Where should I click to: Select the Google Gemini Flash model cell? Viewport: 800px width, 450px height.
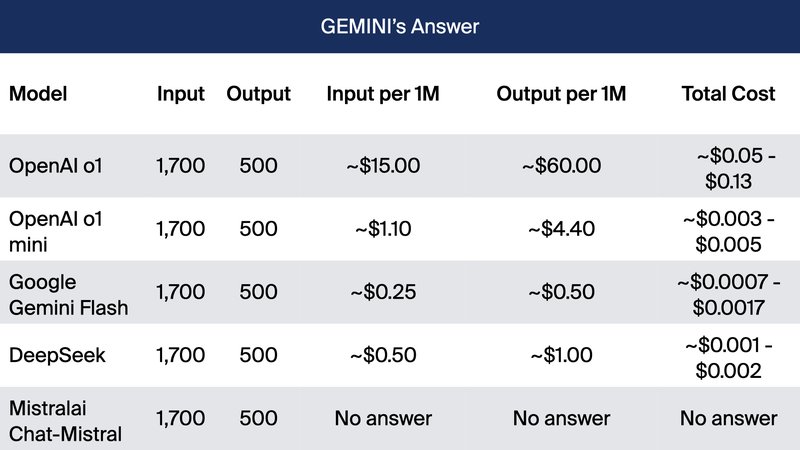(68, 293)
